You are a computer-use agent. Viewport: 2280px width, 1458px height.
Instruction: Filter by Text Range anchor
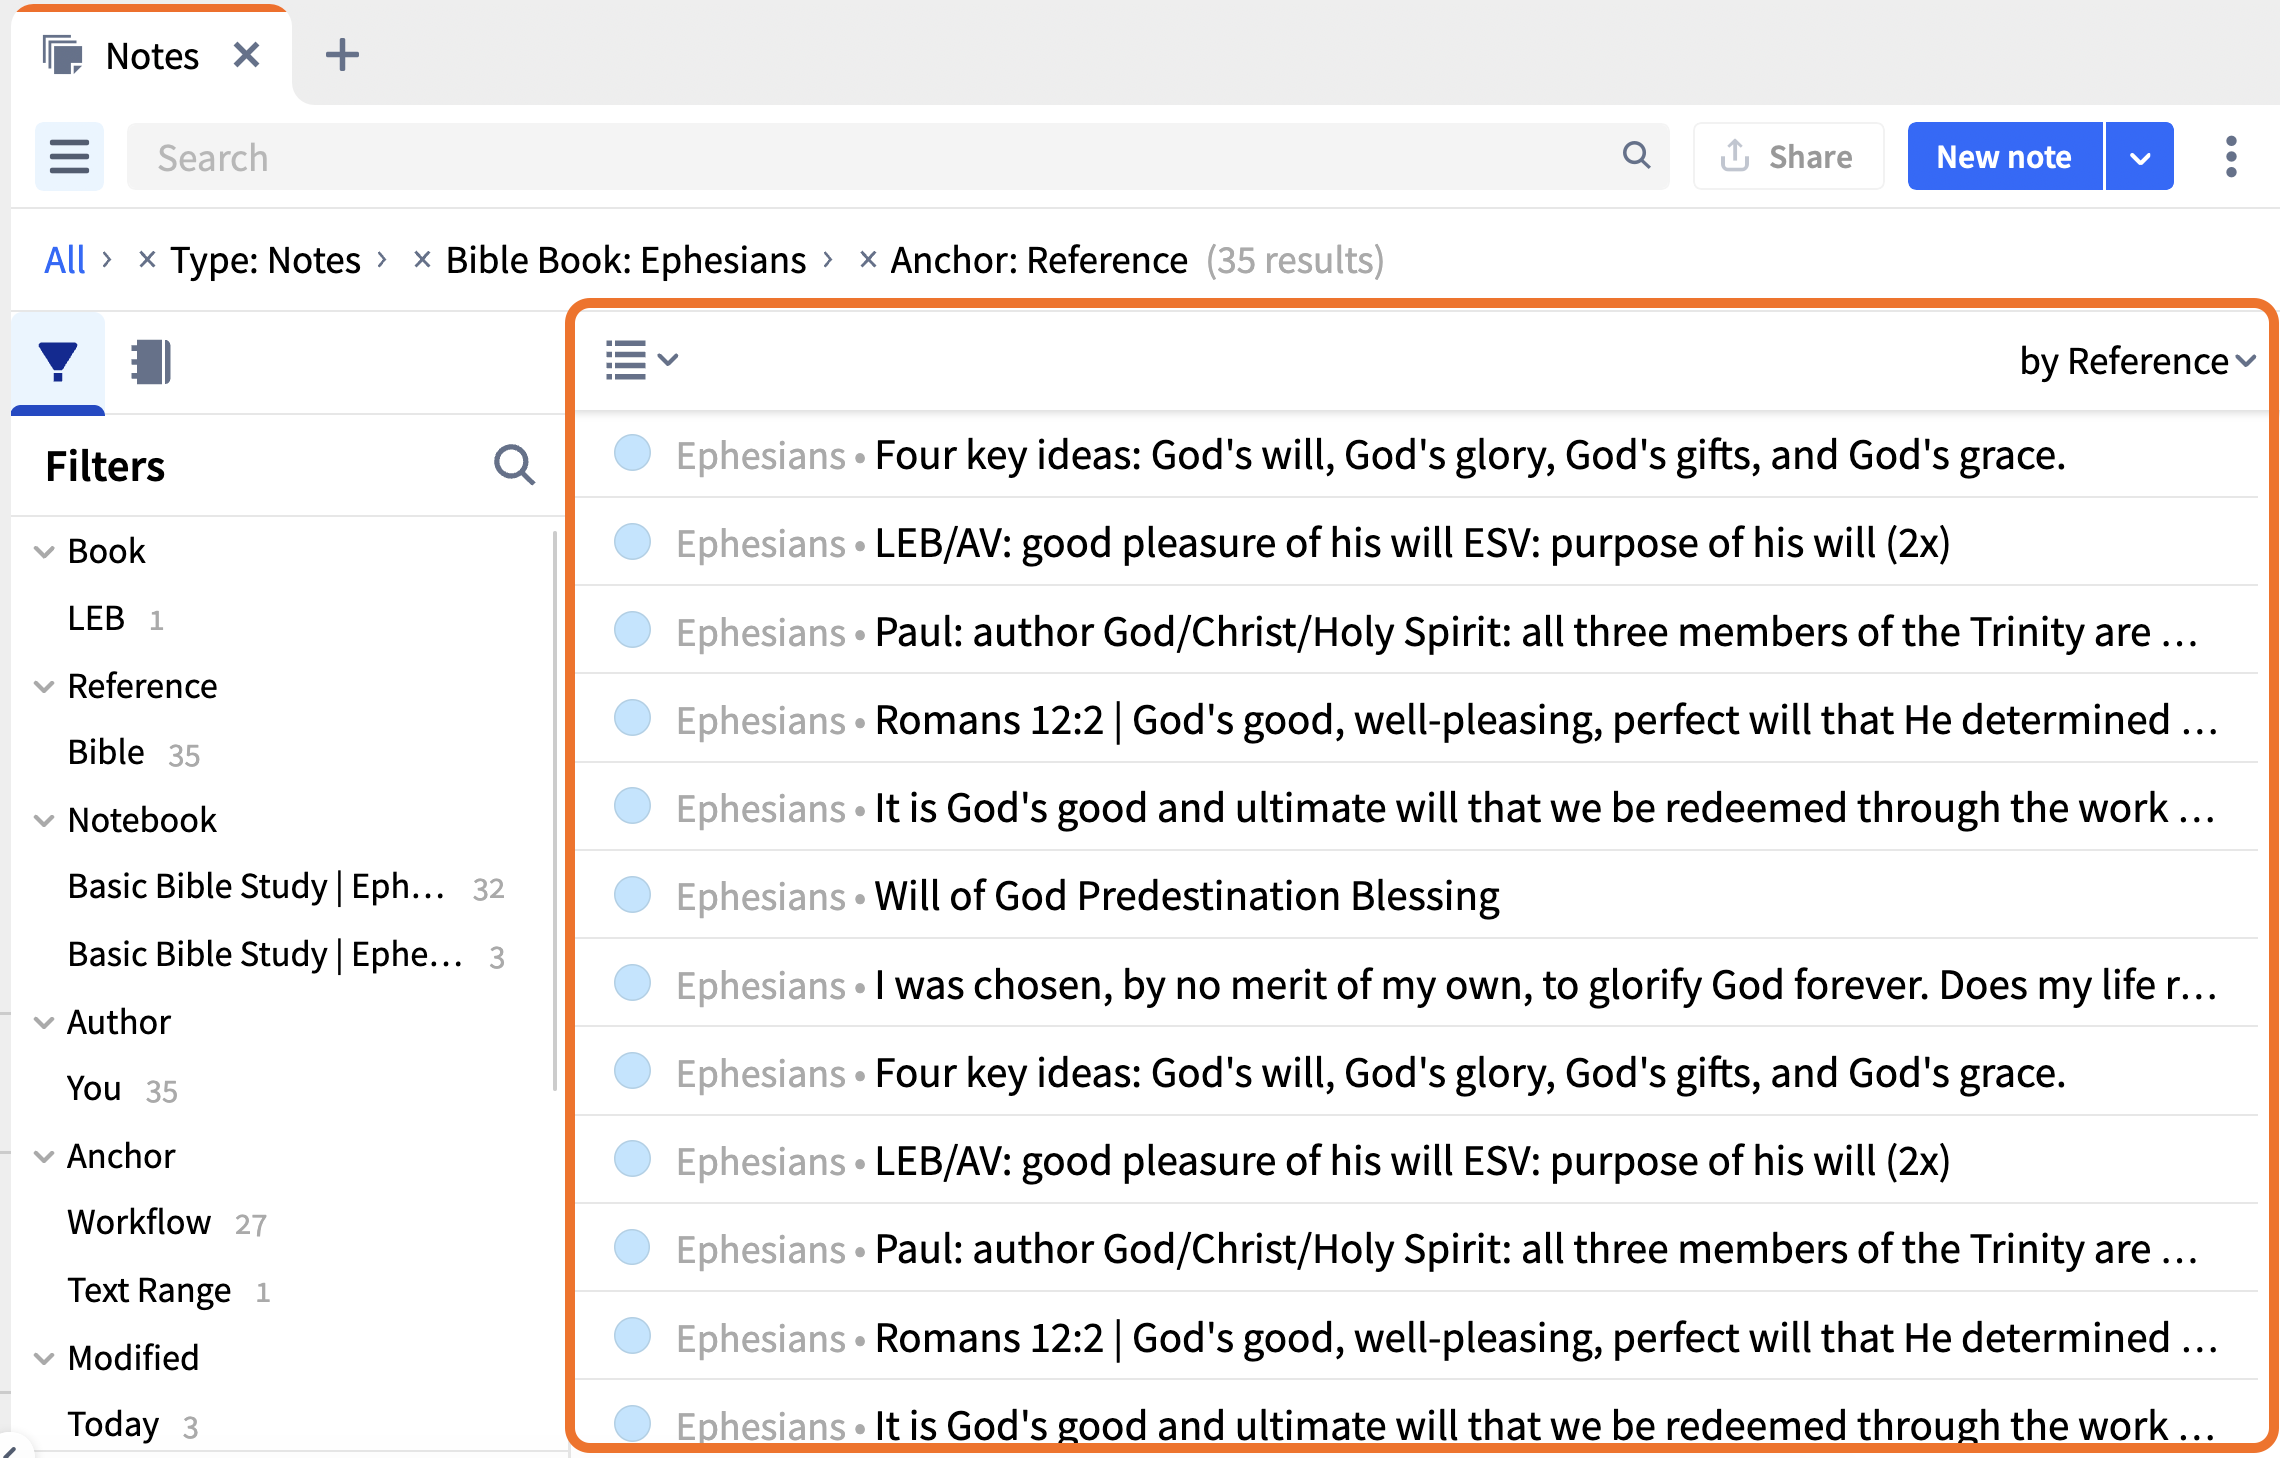click(x=149, y=1290)
